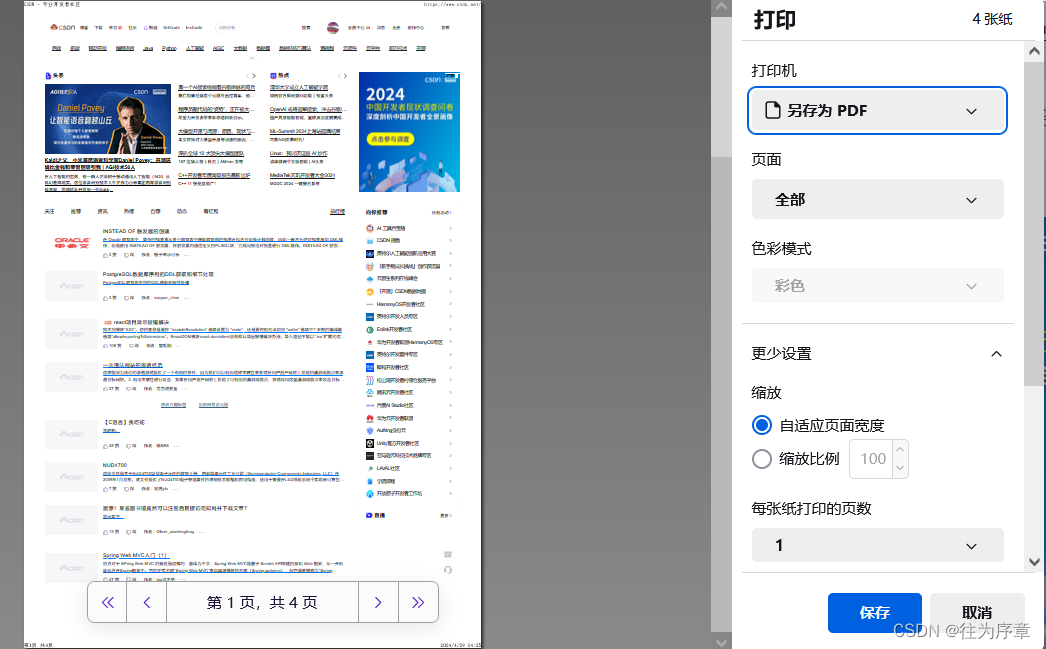Viewport: 1046px width, 649px height.
Task: Click the Oracle logo thumbnail in preview
Action: click(71, 243)
